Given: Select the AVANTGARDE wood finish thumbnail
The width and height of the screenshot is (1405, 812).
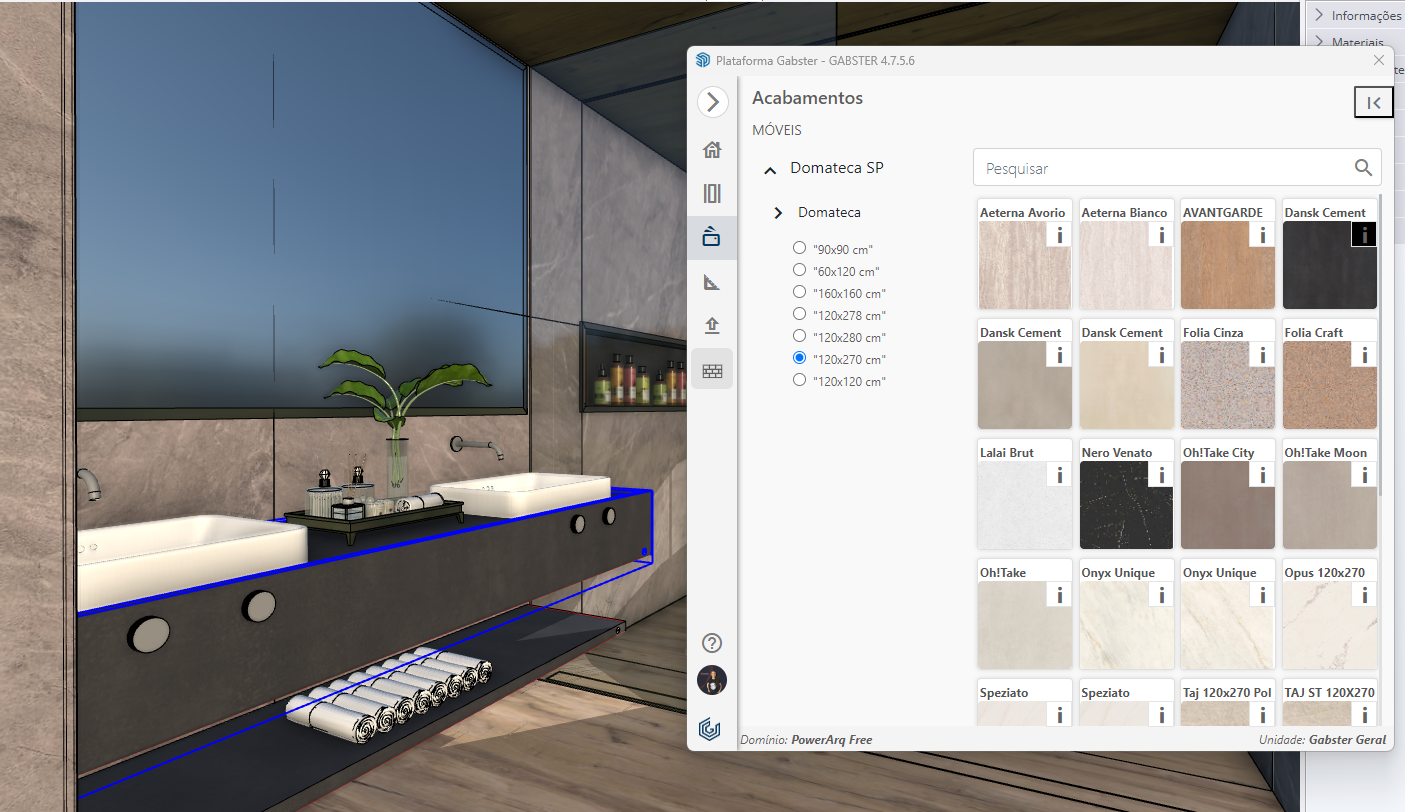Looking at the screenshot, I should point(1227,265).
